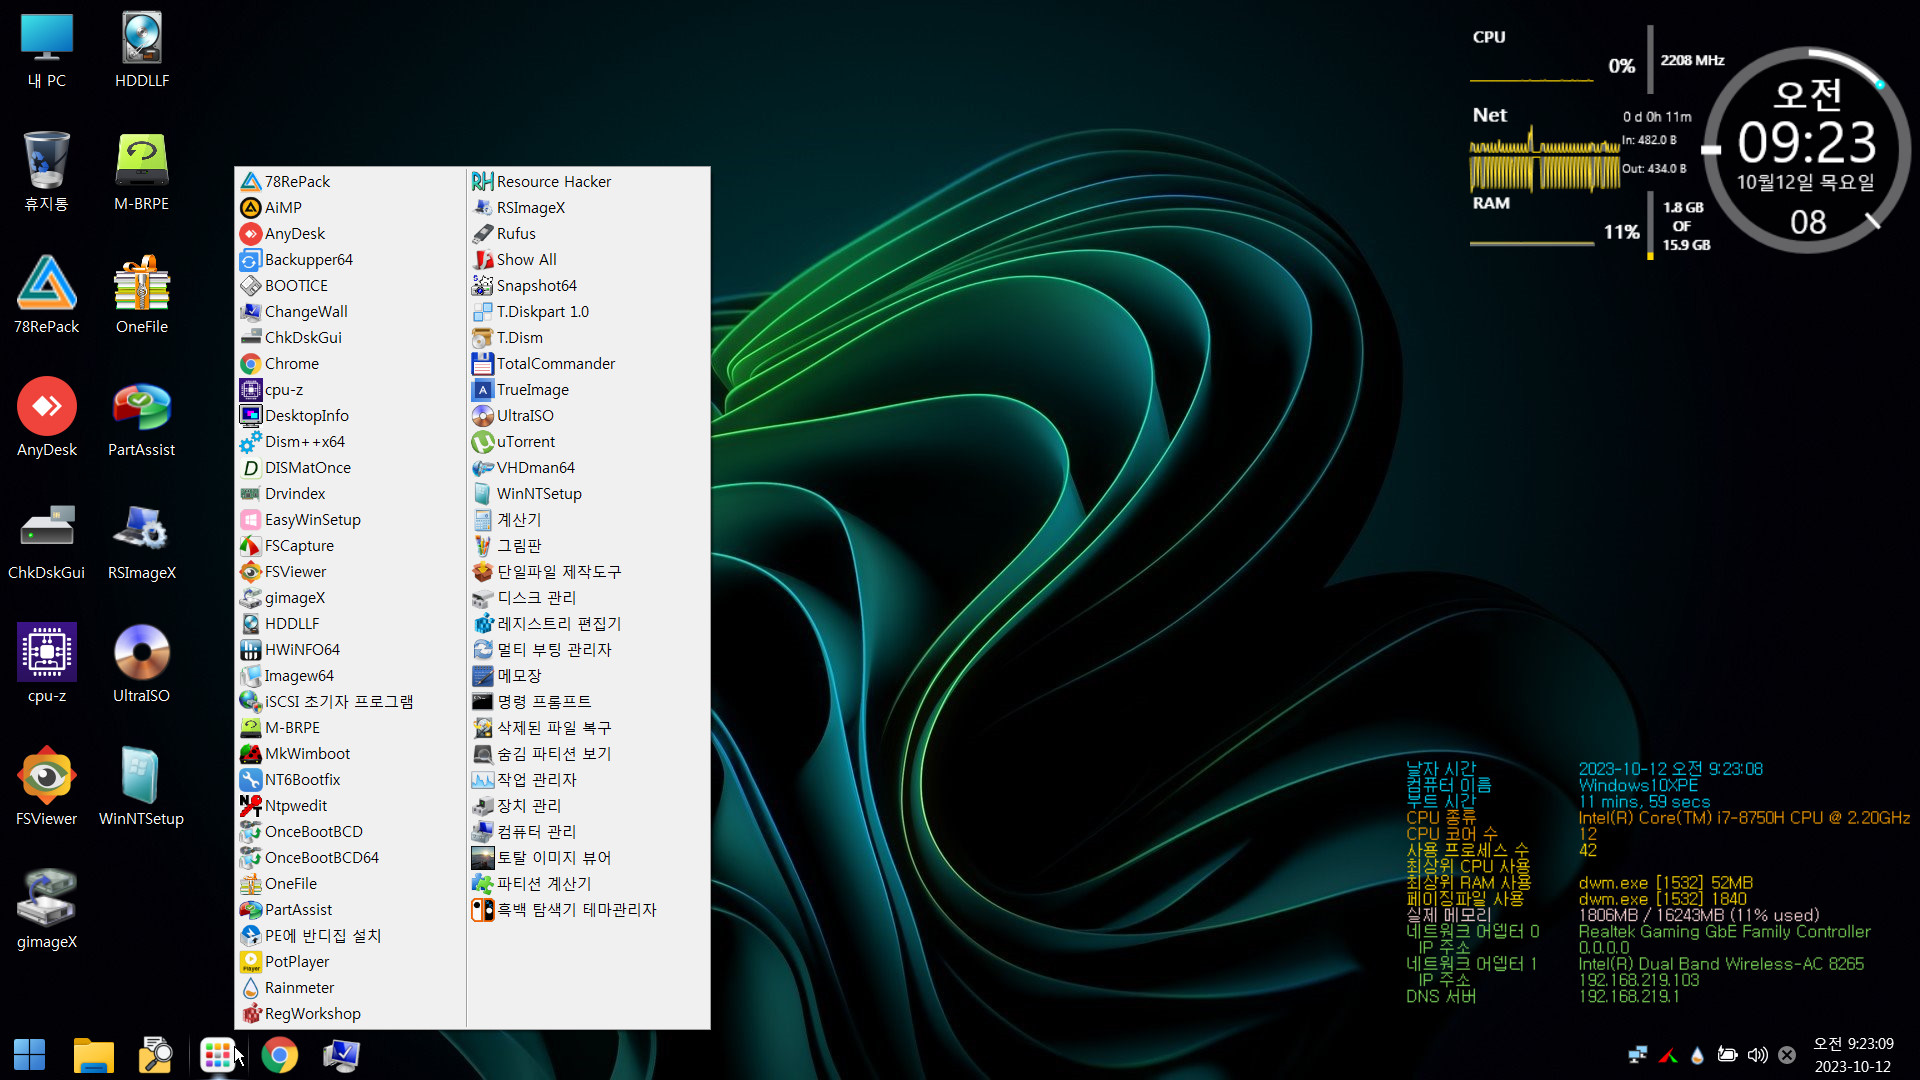The image size is (1920, 1080).
Task: Open the WinNTSetup desktop icon
Action: point(141,788)
